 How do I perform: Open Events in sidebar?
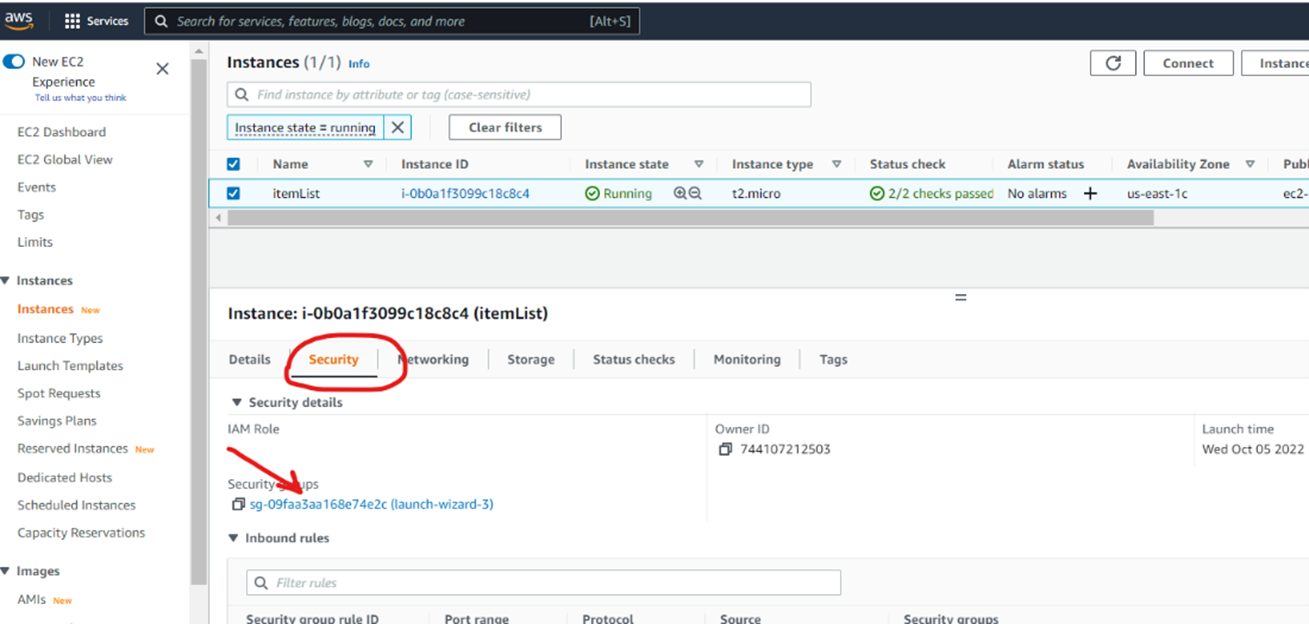(36, 187)
